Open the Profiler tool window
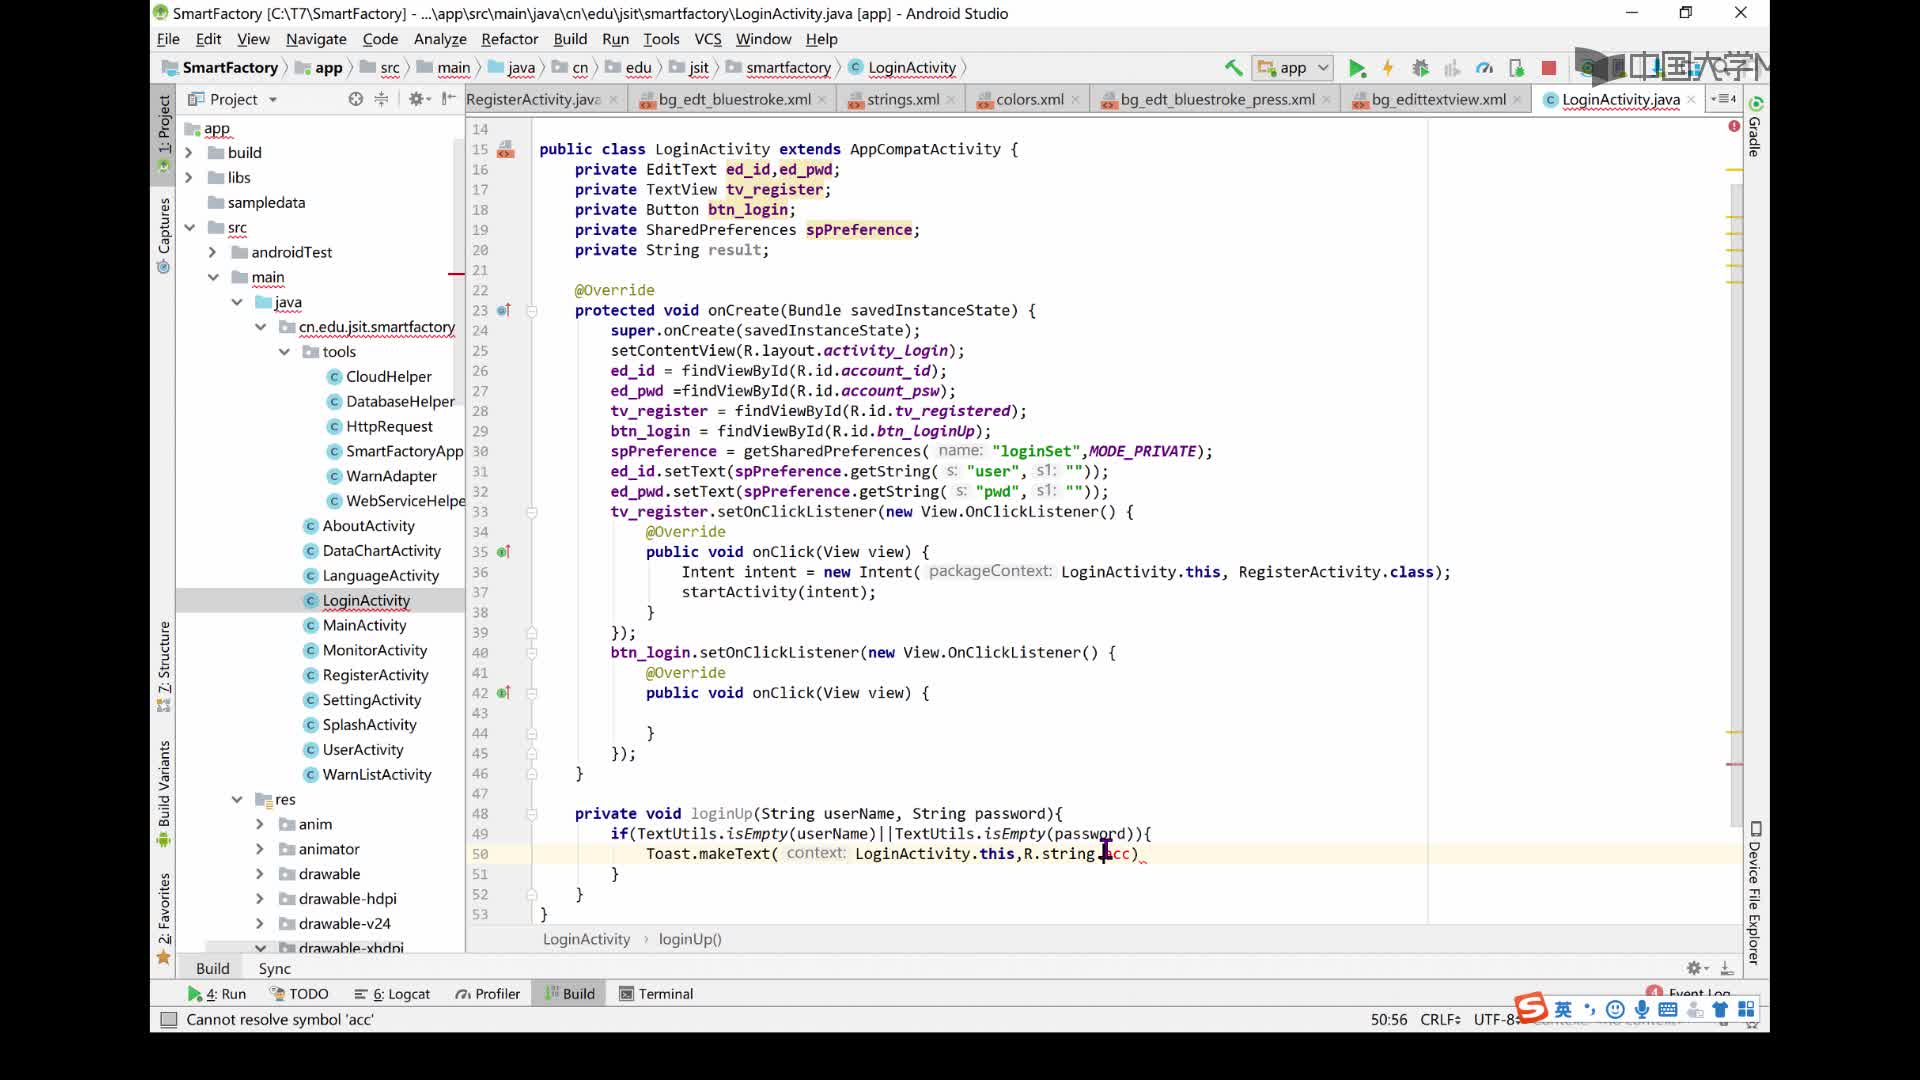This screenshot has width=1920, height=1080. point(488,994)
